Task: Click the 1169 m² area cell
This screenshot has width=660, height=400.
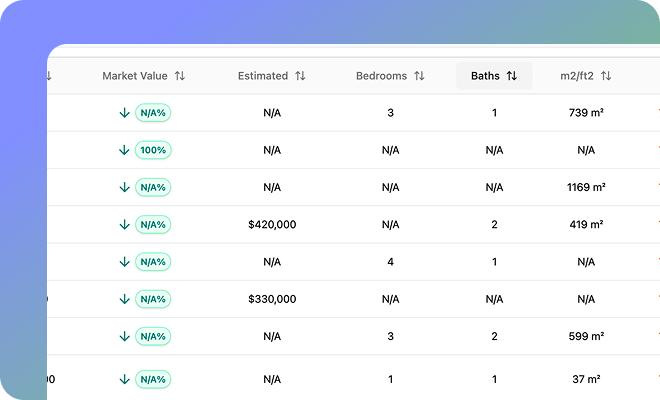Action: coord(586,187)
